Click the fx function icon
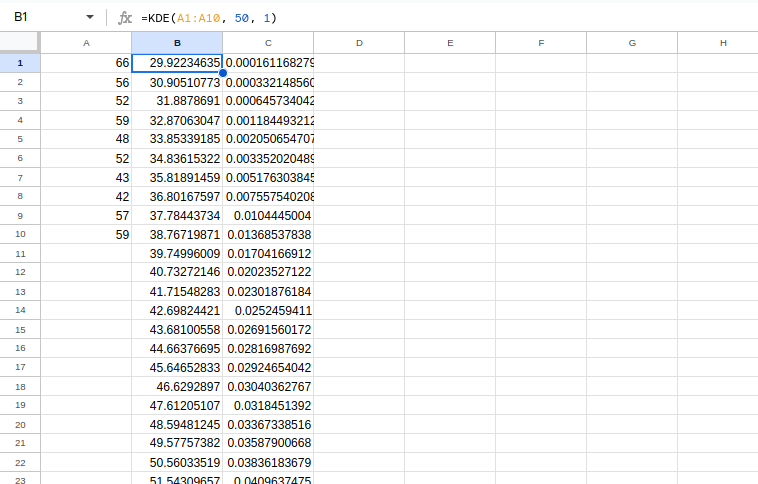 (125, 18)
